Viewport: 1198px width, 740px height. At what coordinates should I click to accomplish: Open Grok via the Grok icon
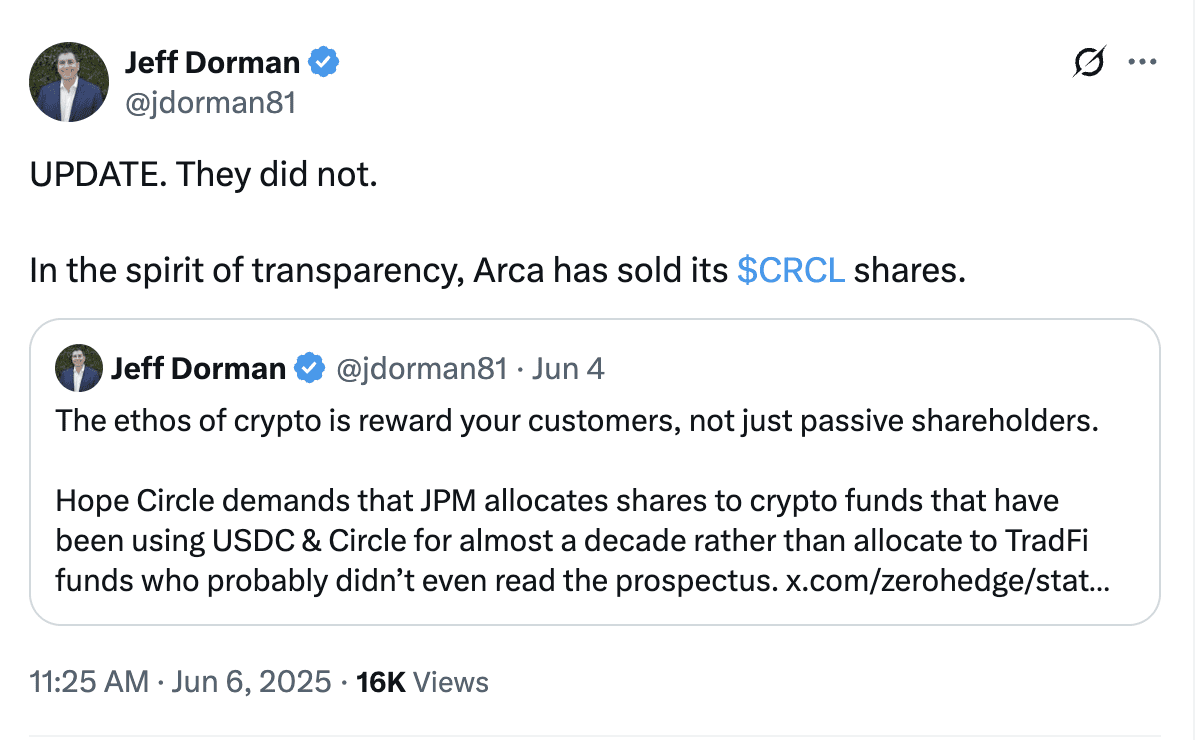[x=1089, y=62]
